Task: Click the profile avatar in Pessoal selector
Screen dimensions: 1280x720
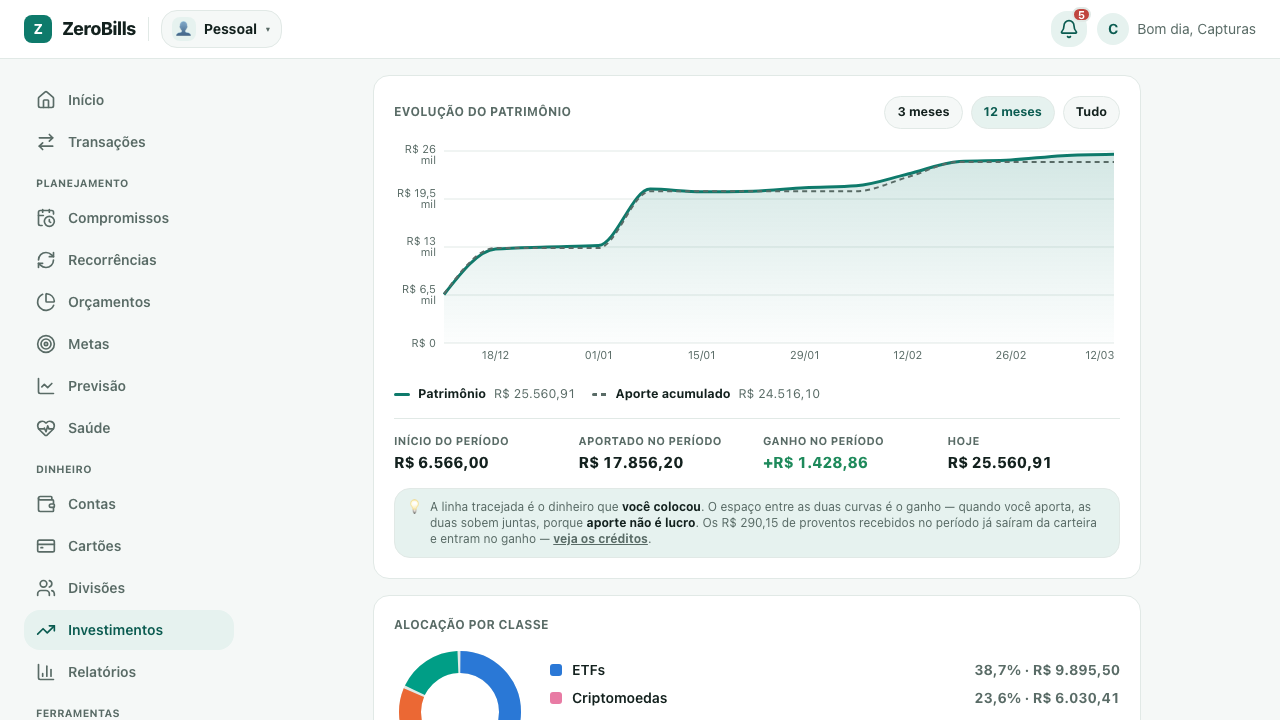Action: pos(183,29)
